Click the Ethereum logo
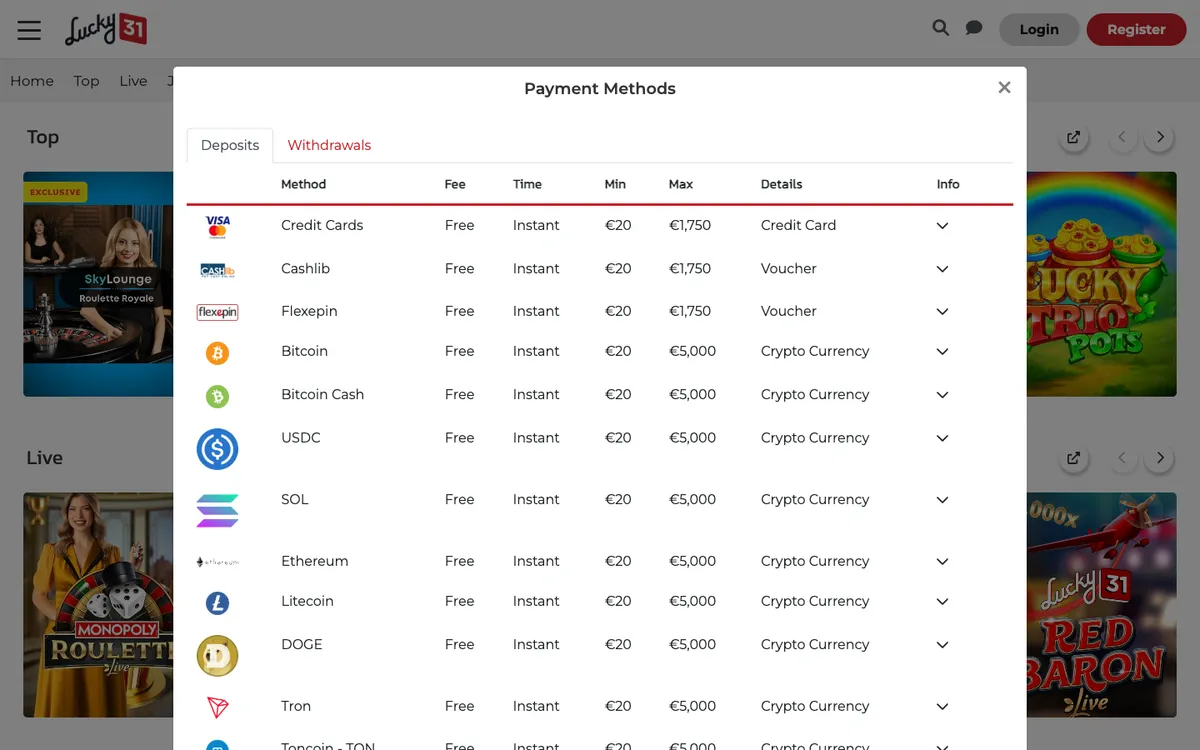The height and width of the screenshot is (750, 1200). click(218, 562)
